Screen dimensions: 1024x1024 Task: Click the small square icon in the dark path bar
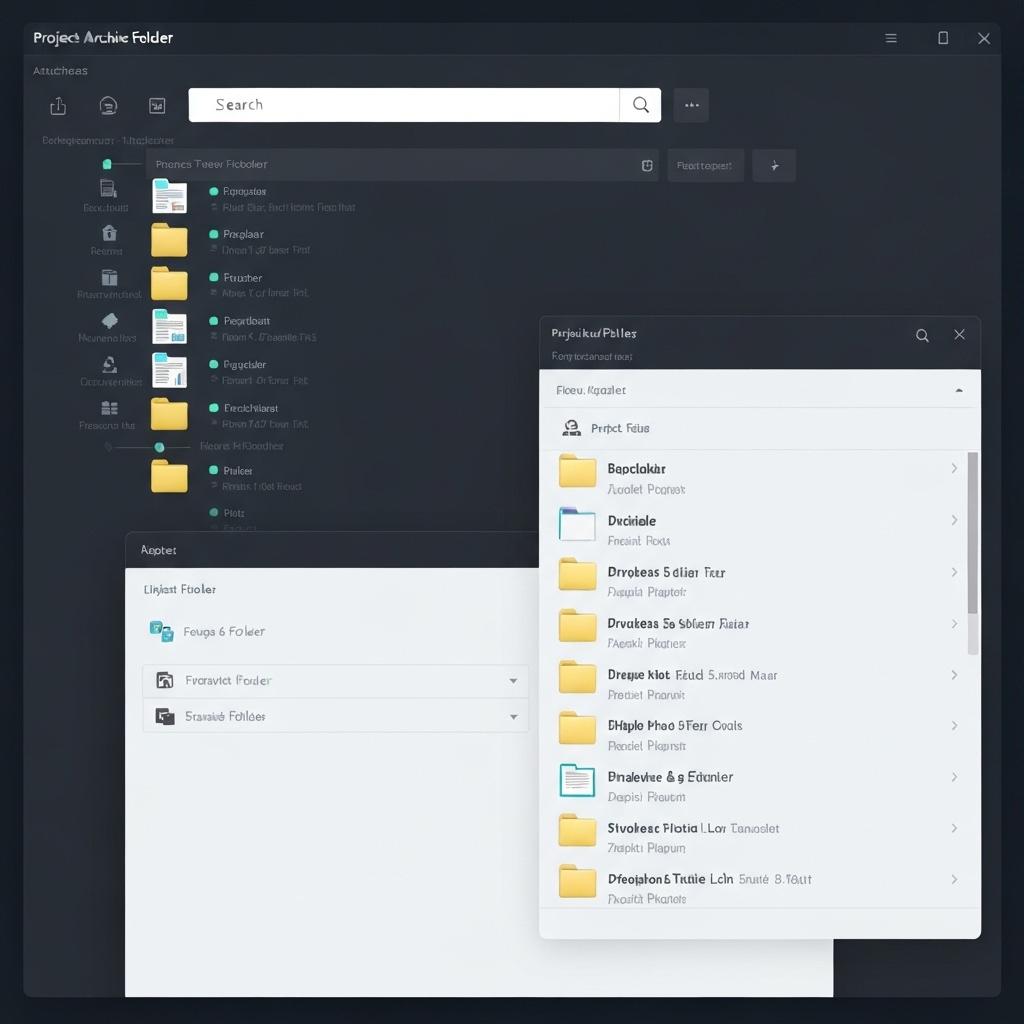point(647,165)
